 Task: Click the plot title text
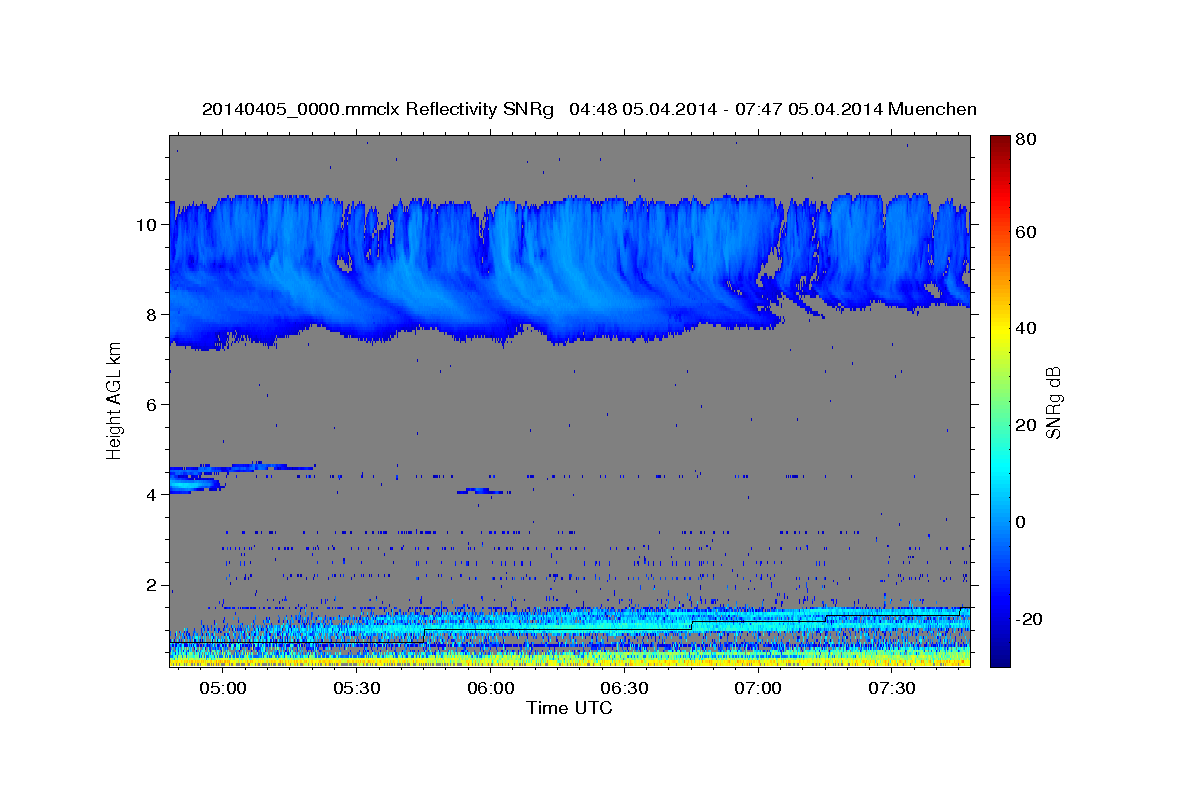click(x=589, y=109)
